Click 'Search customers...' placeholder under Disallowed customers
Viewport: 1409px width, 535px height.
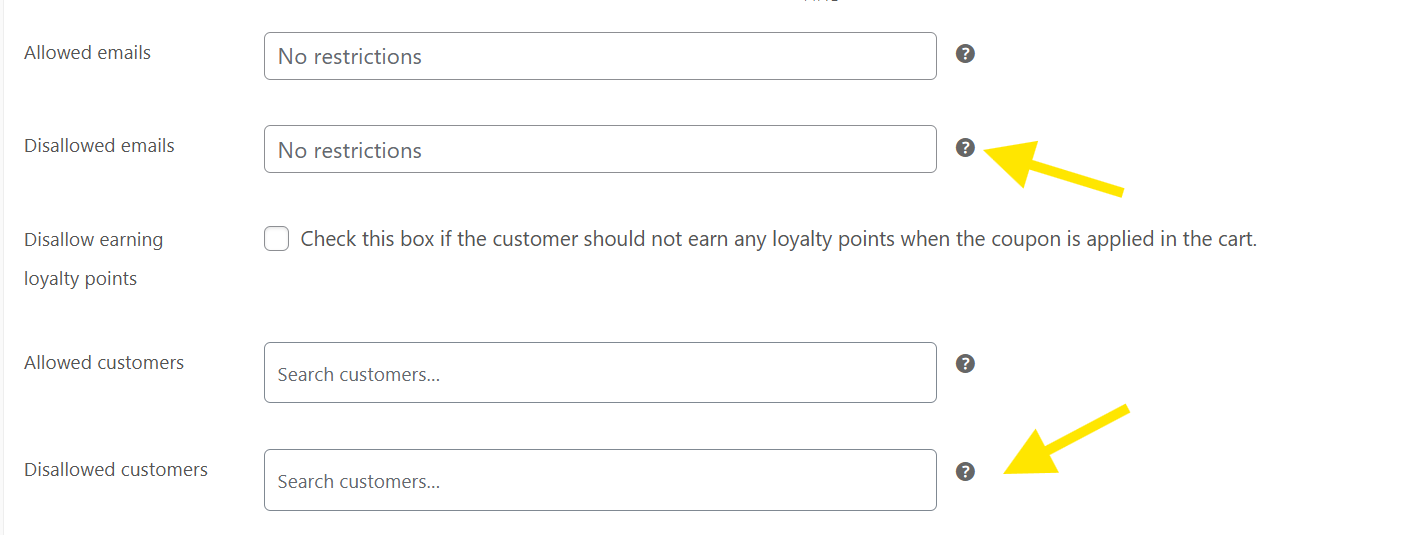point(359,482)
